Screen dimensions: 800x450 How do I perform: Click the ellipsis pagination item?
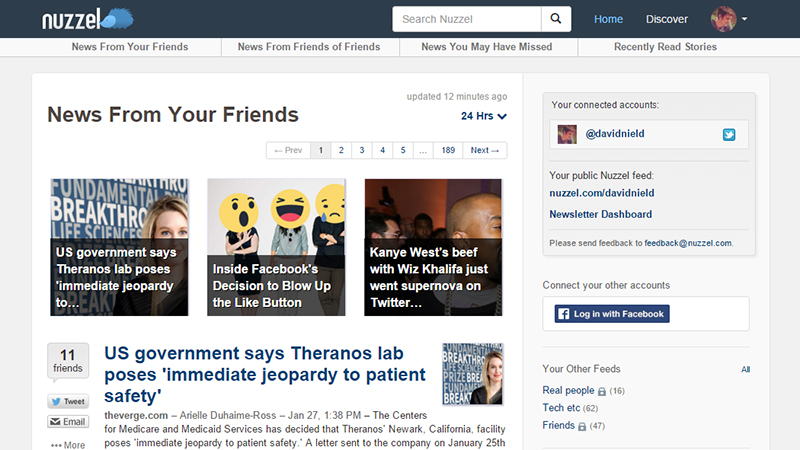click(x=423, y=151)
